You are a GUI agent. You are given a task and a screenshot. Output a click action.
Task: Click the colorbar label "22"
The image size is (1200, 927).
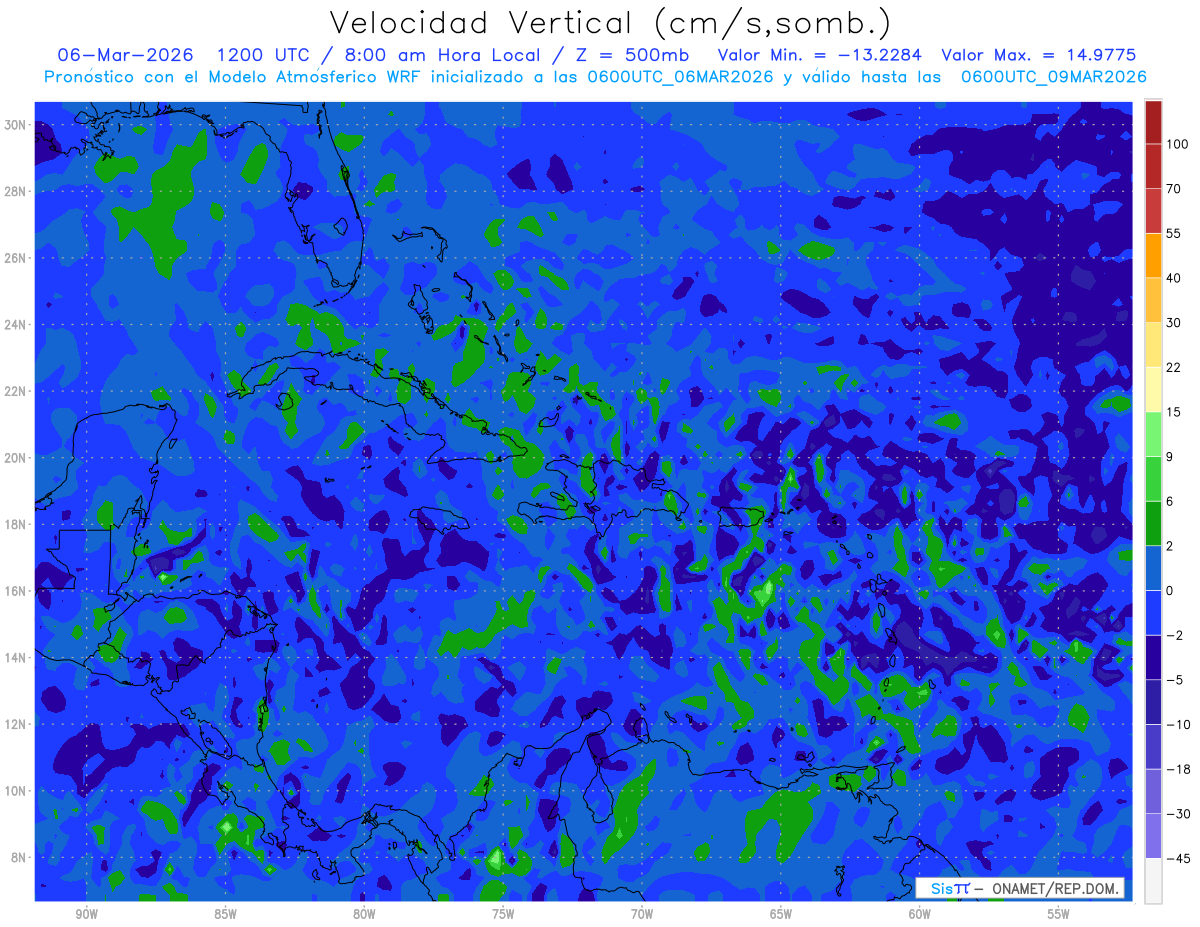tap(1174, 367)
